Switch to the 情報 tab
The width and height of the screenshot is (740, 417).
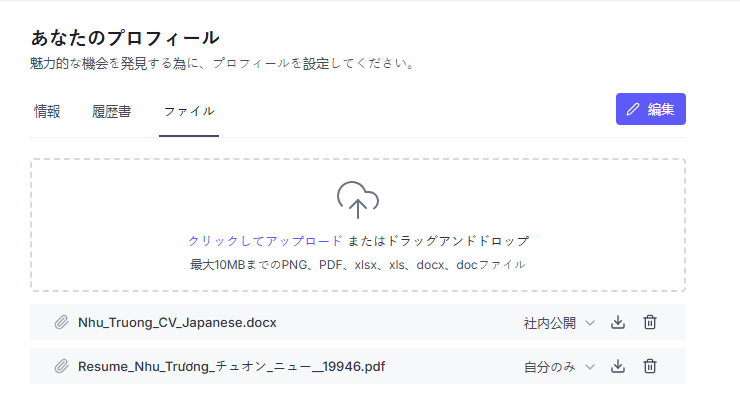click(x=47, y=112)
